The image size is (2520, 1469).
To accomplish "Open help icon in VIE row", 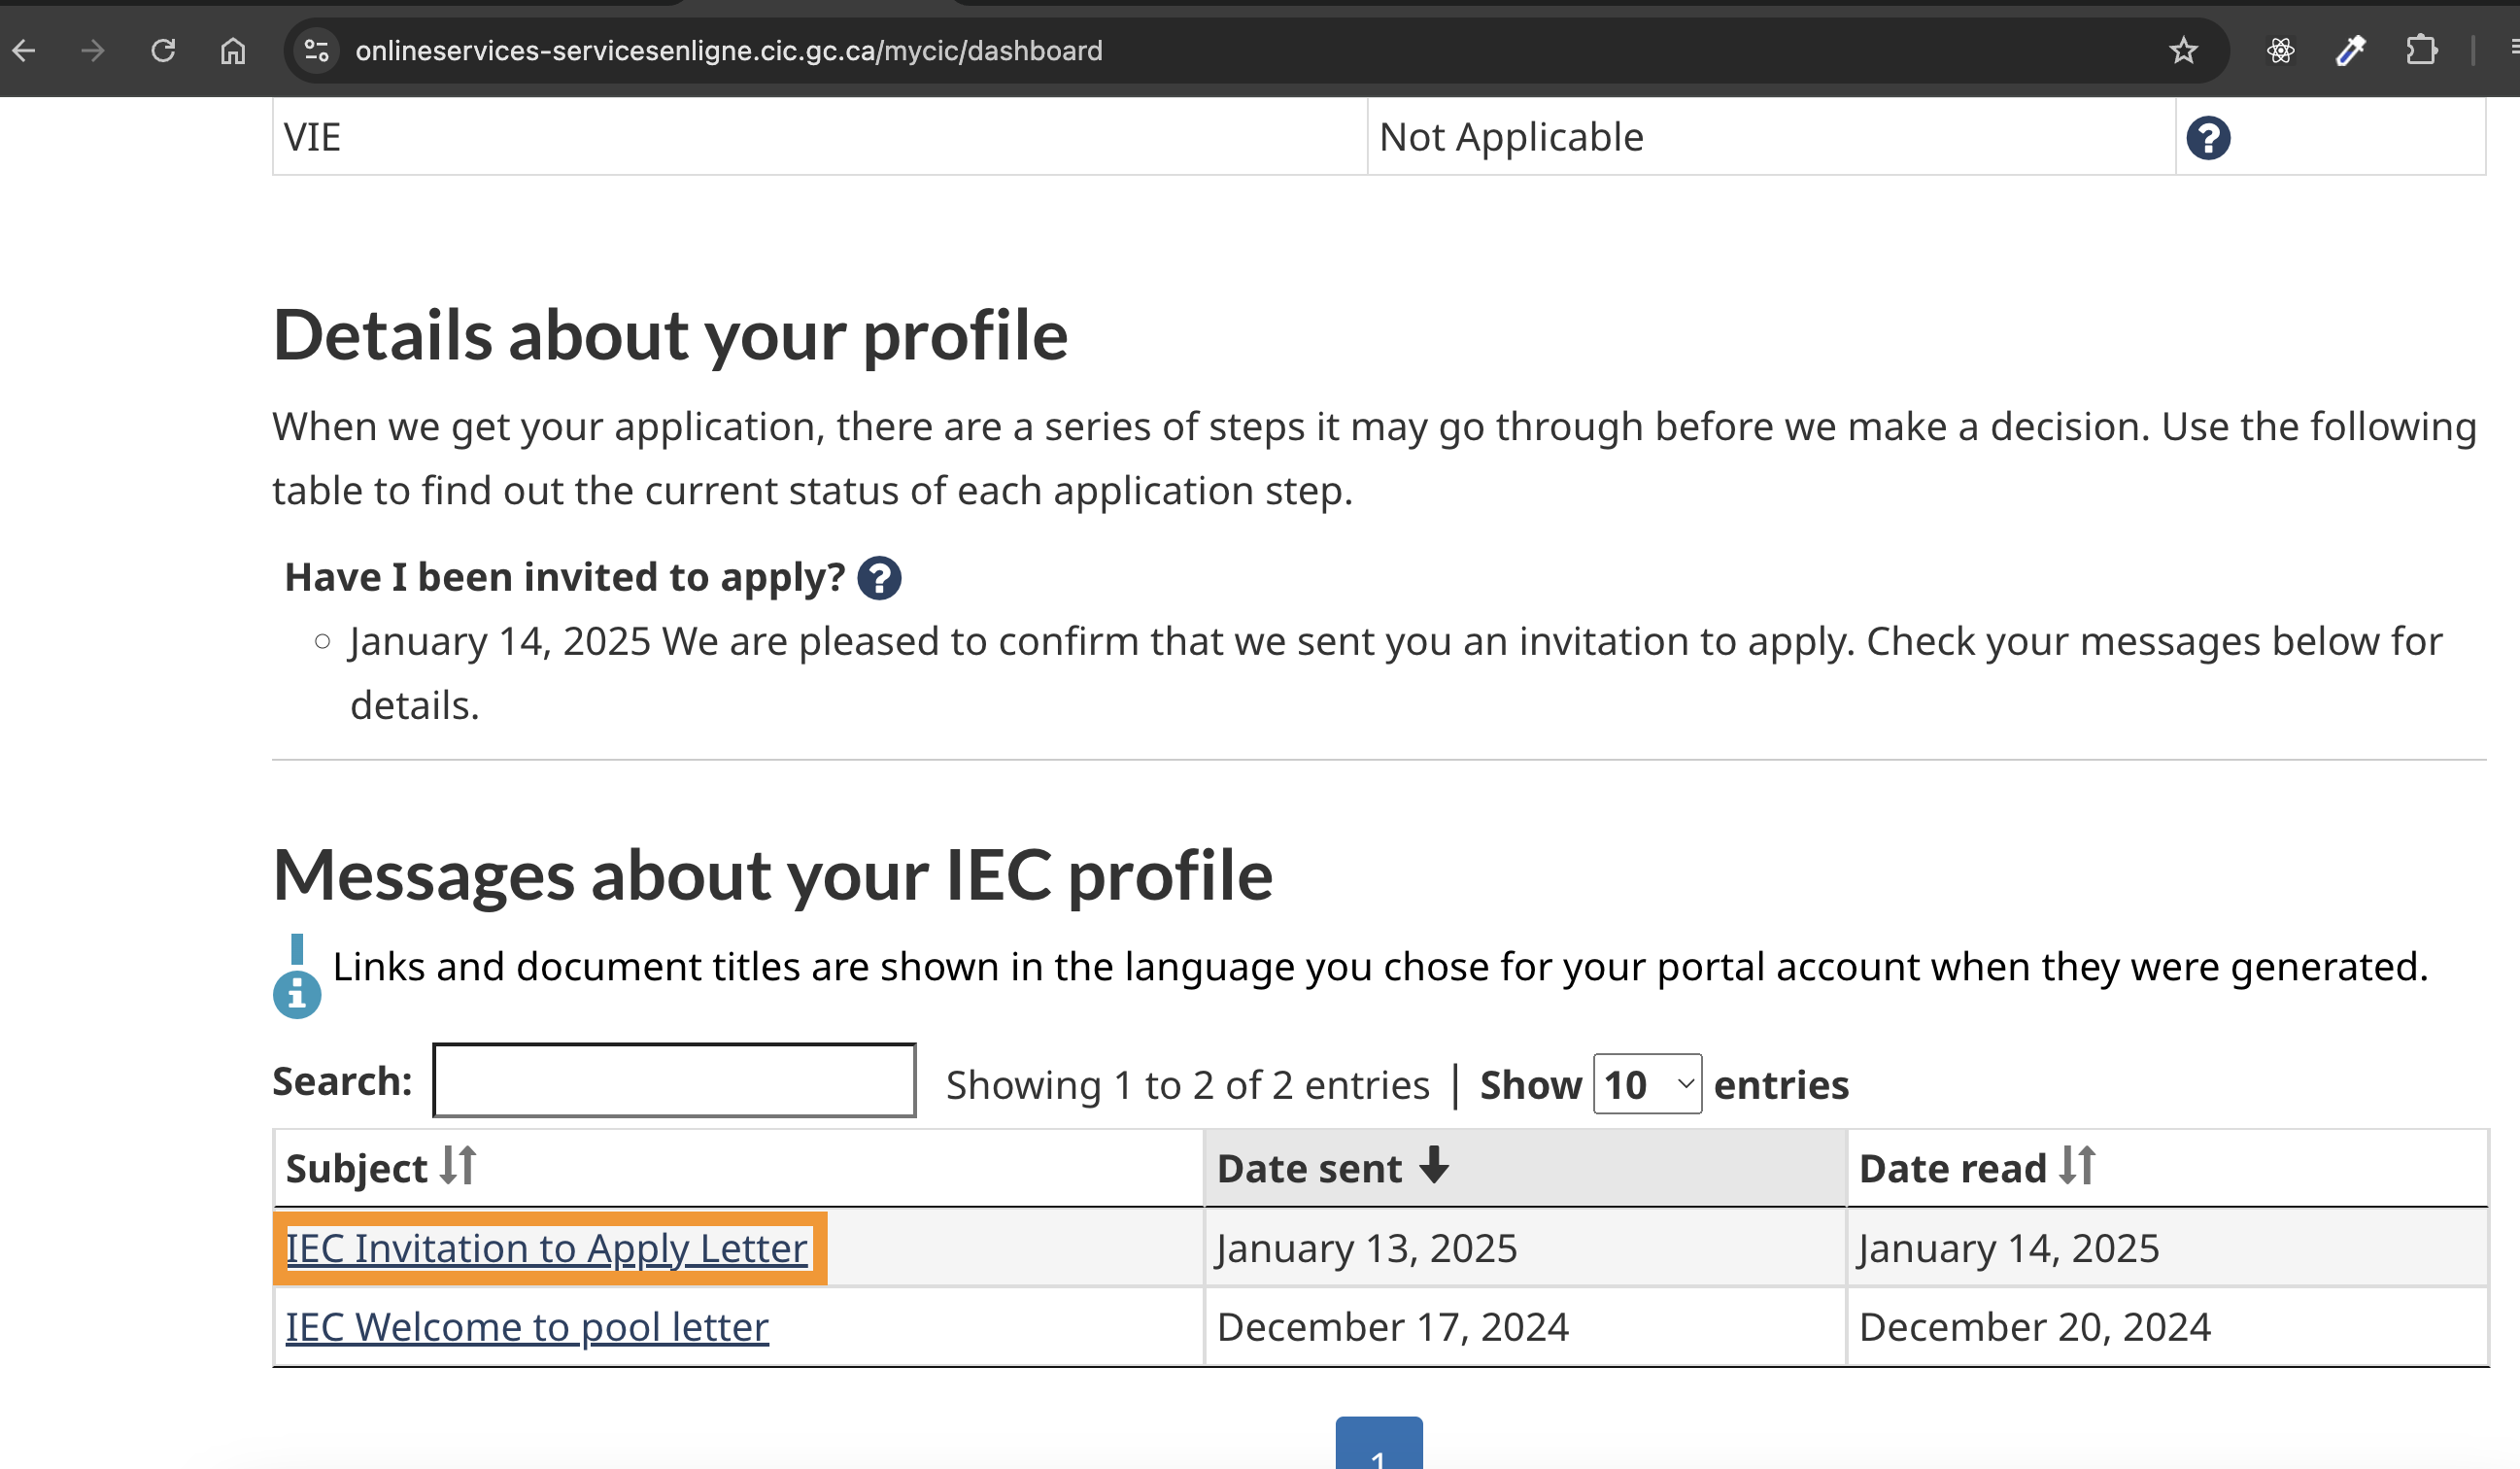I will 2208,138.
